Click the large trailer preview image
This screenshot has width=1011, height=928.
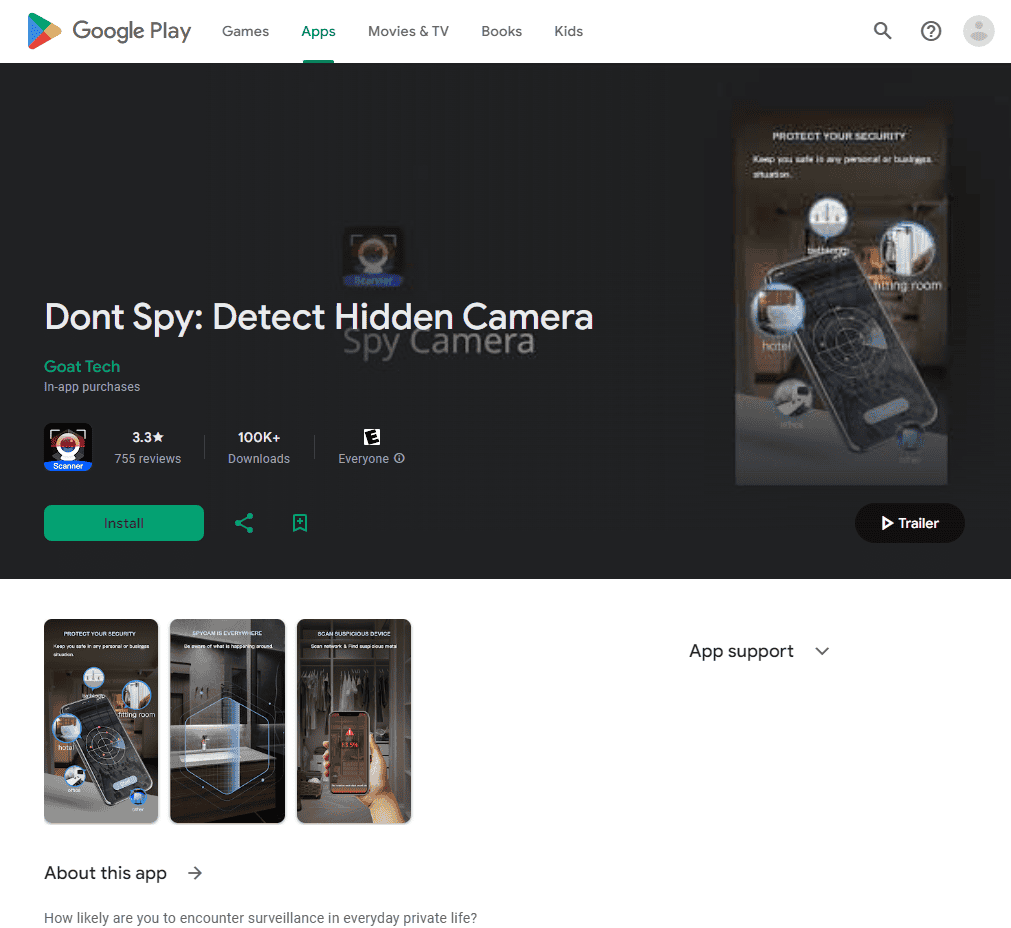coord(841,297)
